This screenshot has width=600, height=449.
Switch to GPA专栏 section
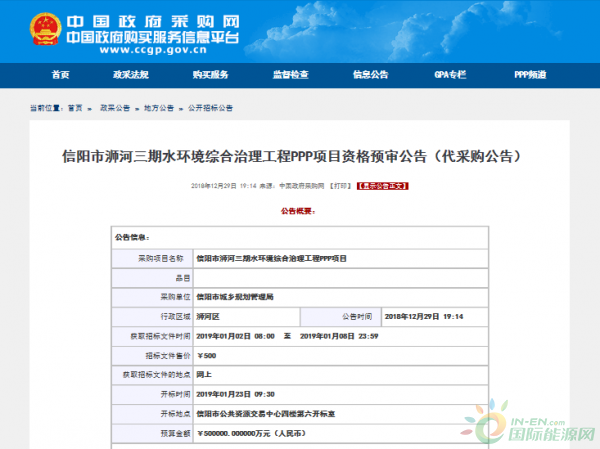tap(450, 75)
